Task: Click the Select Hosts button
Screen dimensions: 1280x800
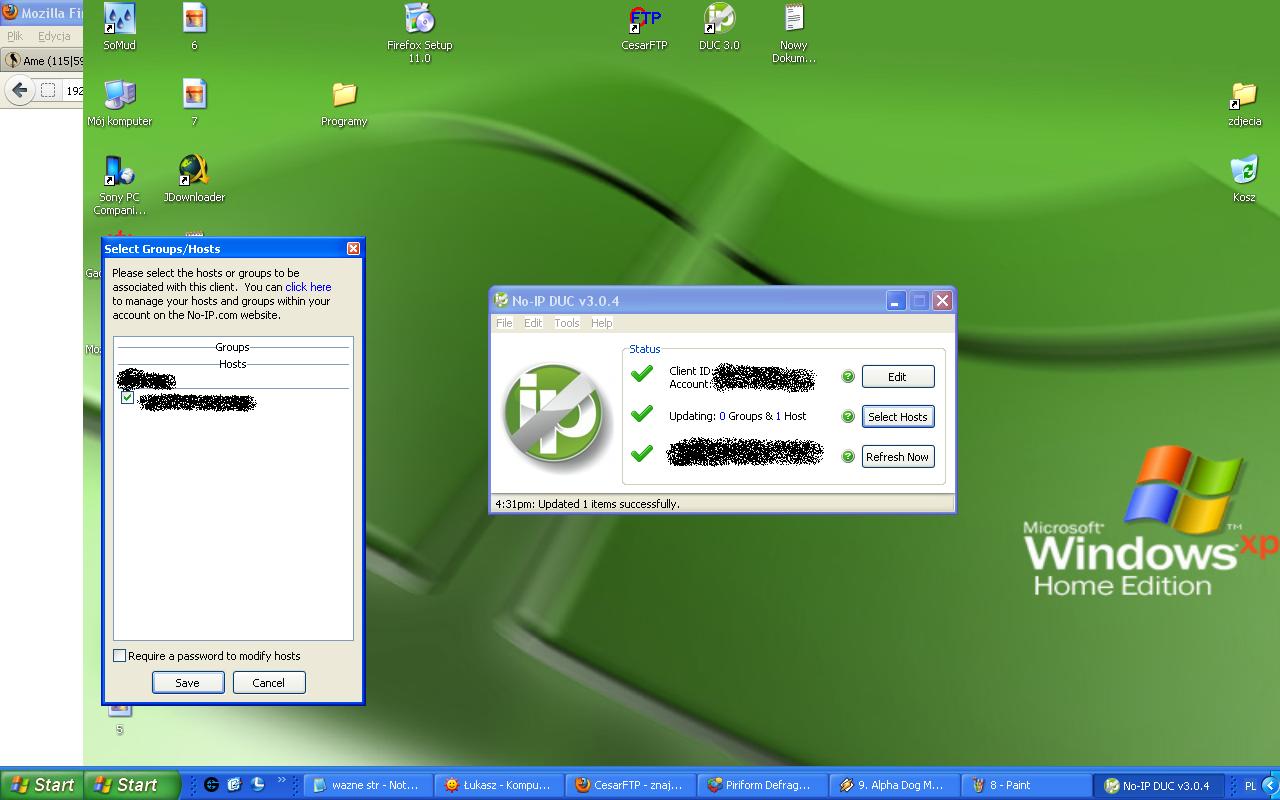Action: [898, 417]
